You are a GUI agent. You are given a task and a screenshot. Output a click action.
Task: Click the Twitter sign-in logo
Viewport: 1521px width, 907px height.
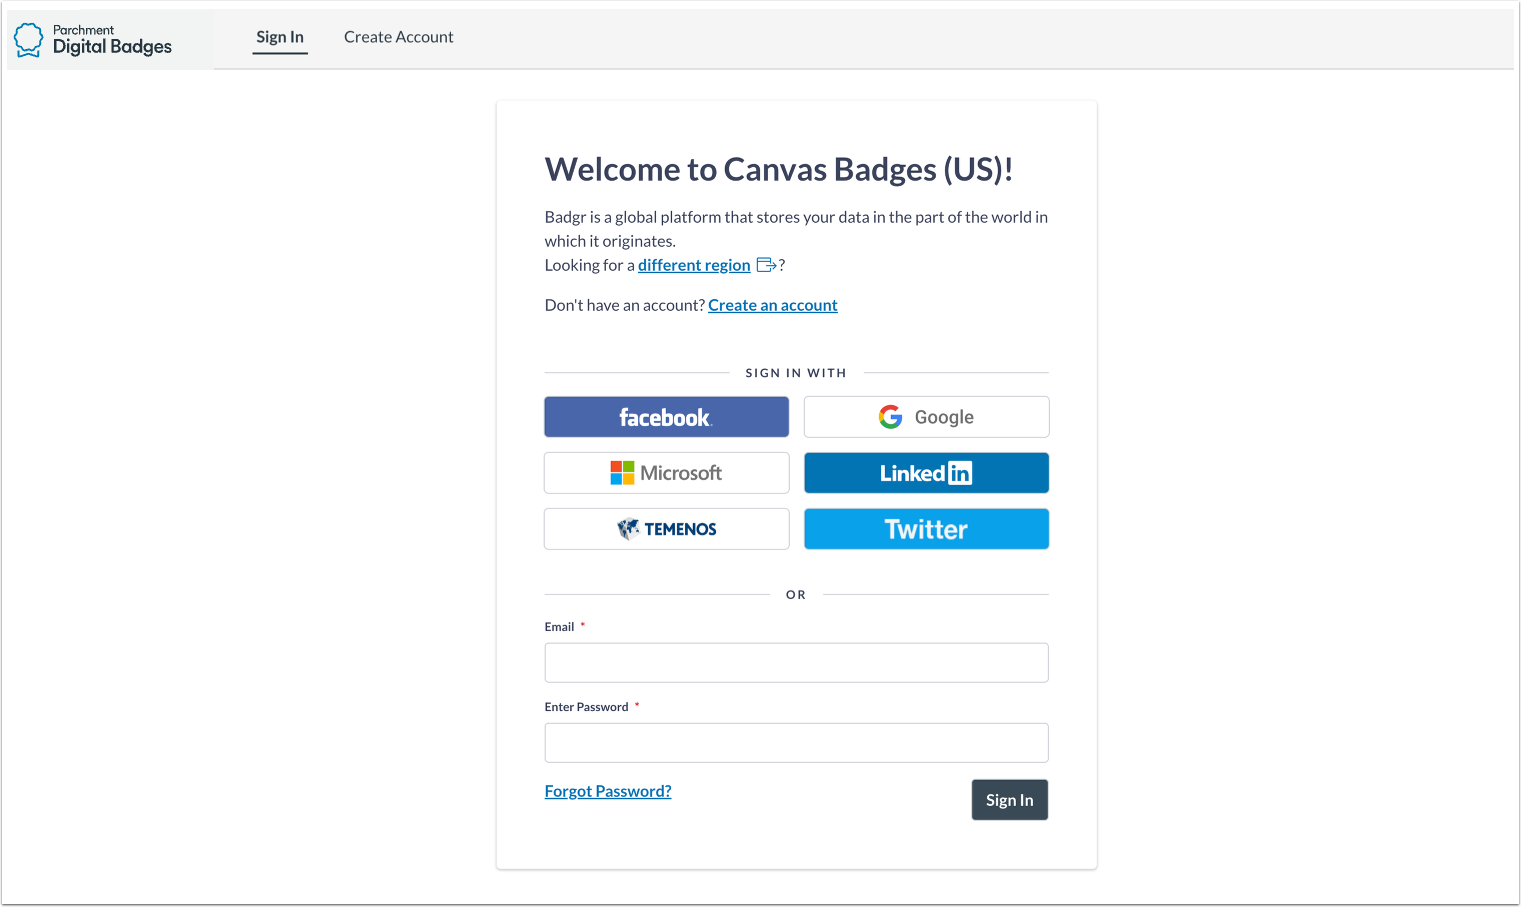coord(925,529)
